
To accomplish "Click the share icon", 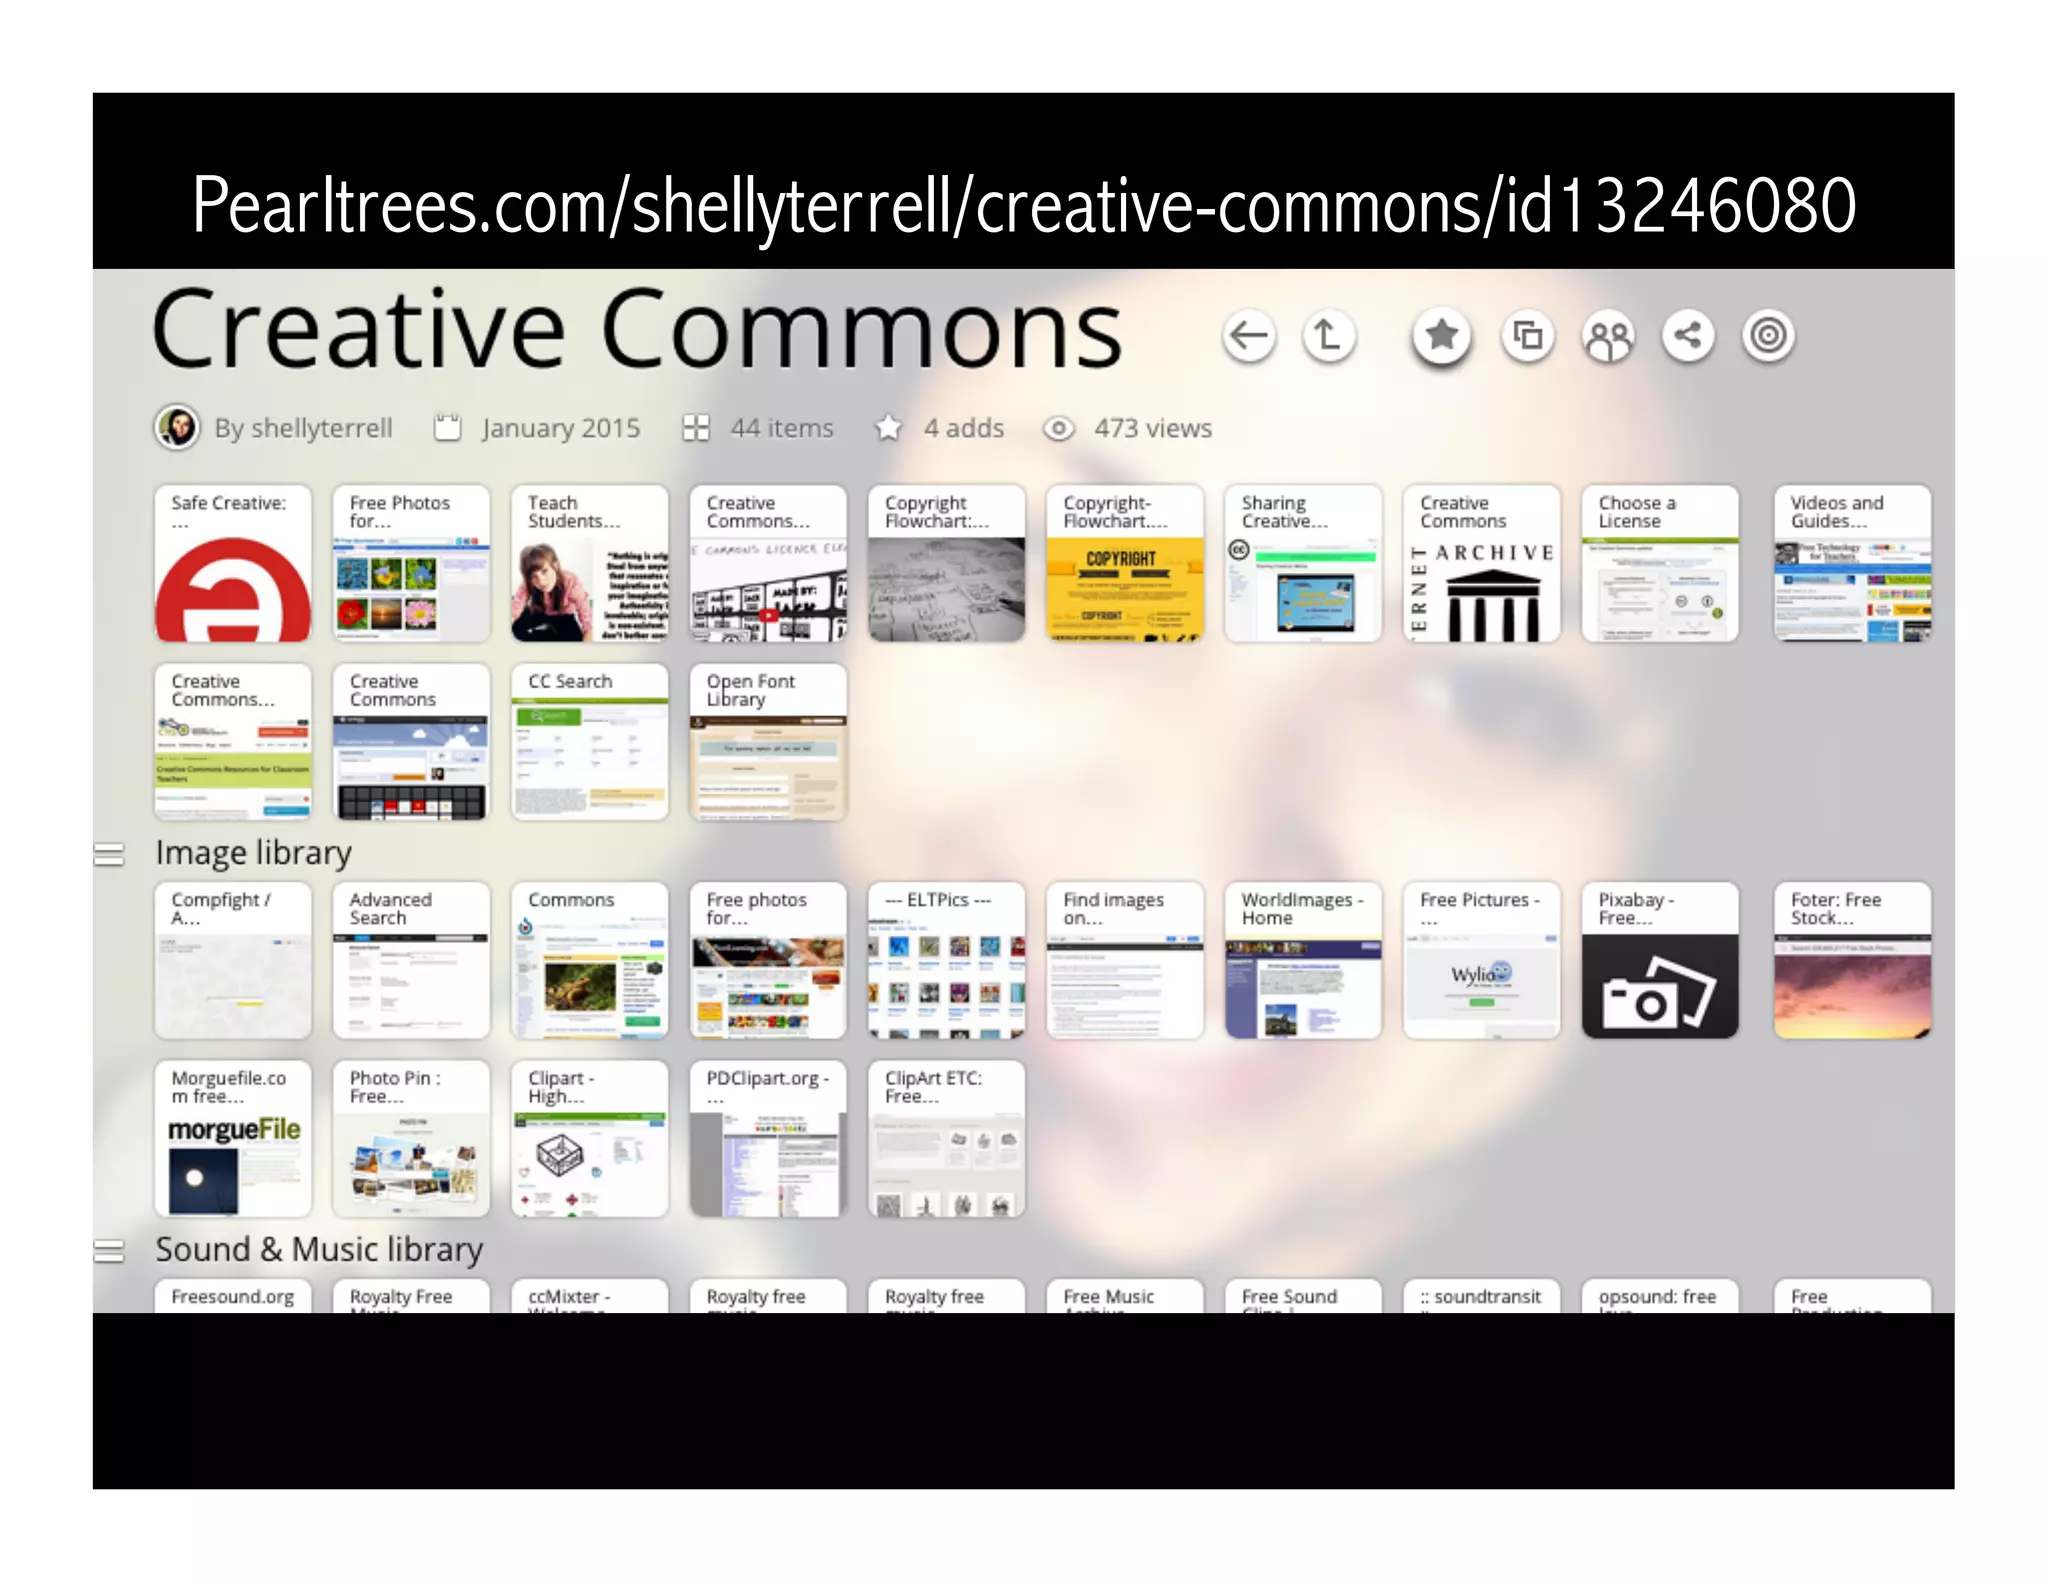I will [x=1688, y=336].
